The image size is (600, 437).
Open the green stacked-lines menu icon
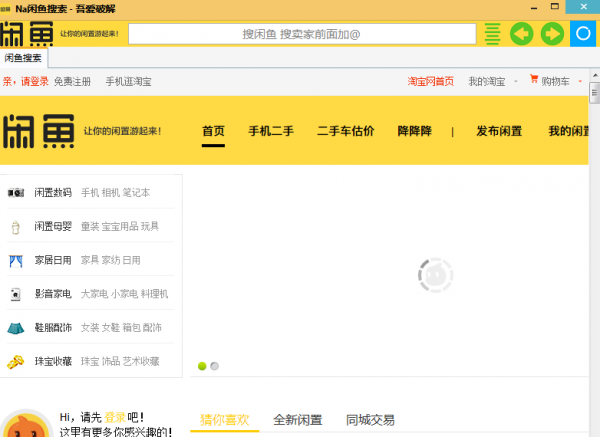point(492,34)
